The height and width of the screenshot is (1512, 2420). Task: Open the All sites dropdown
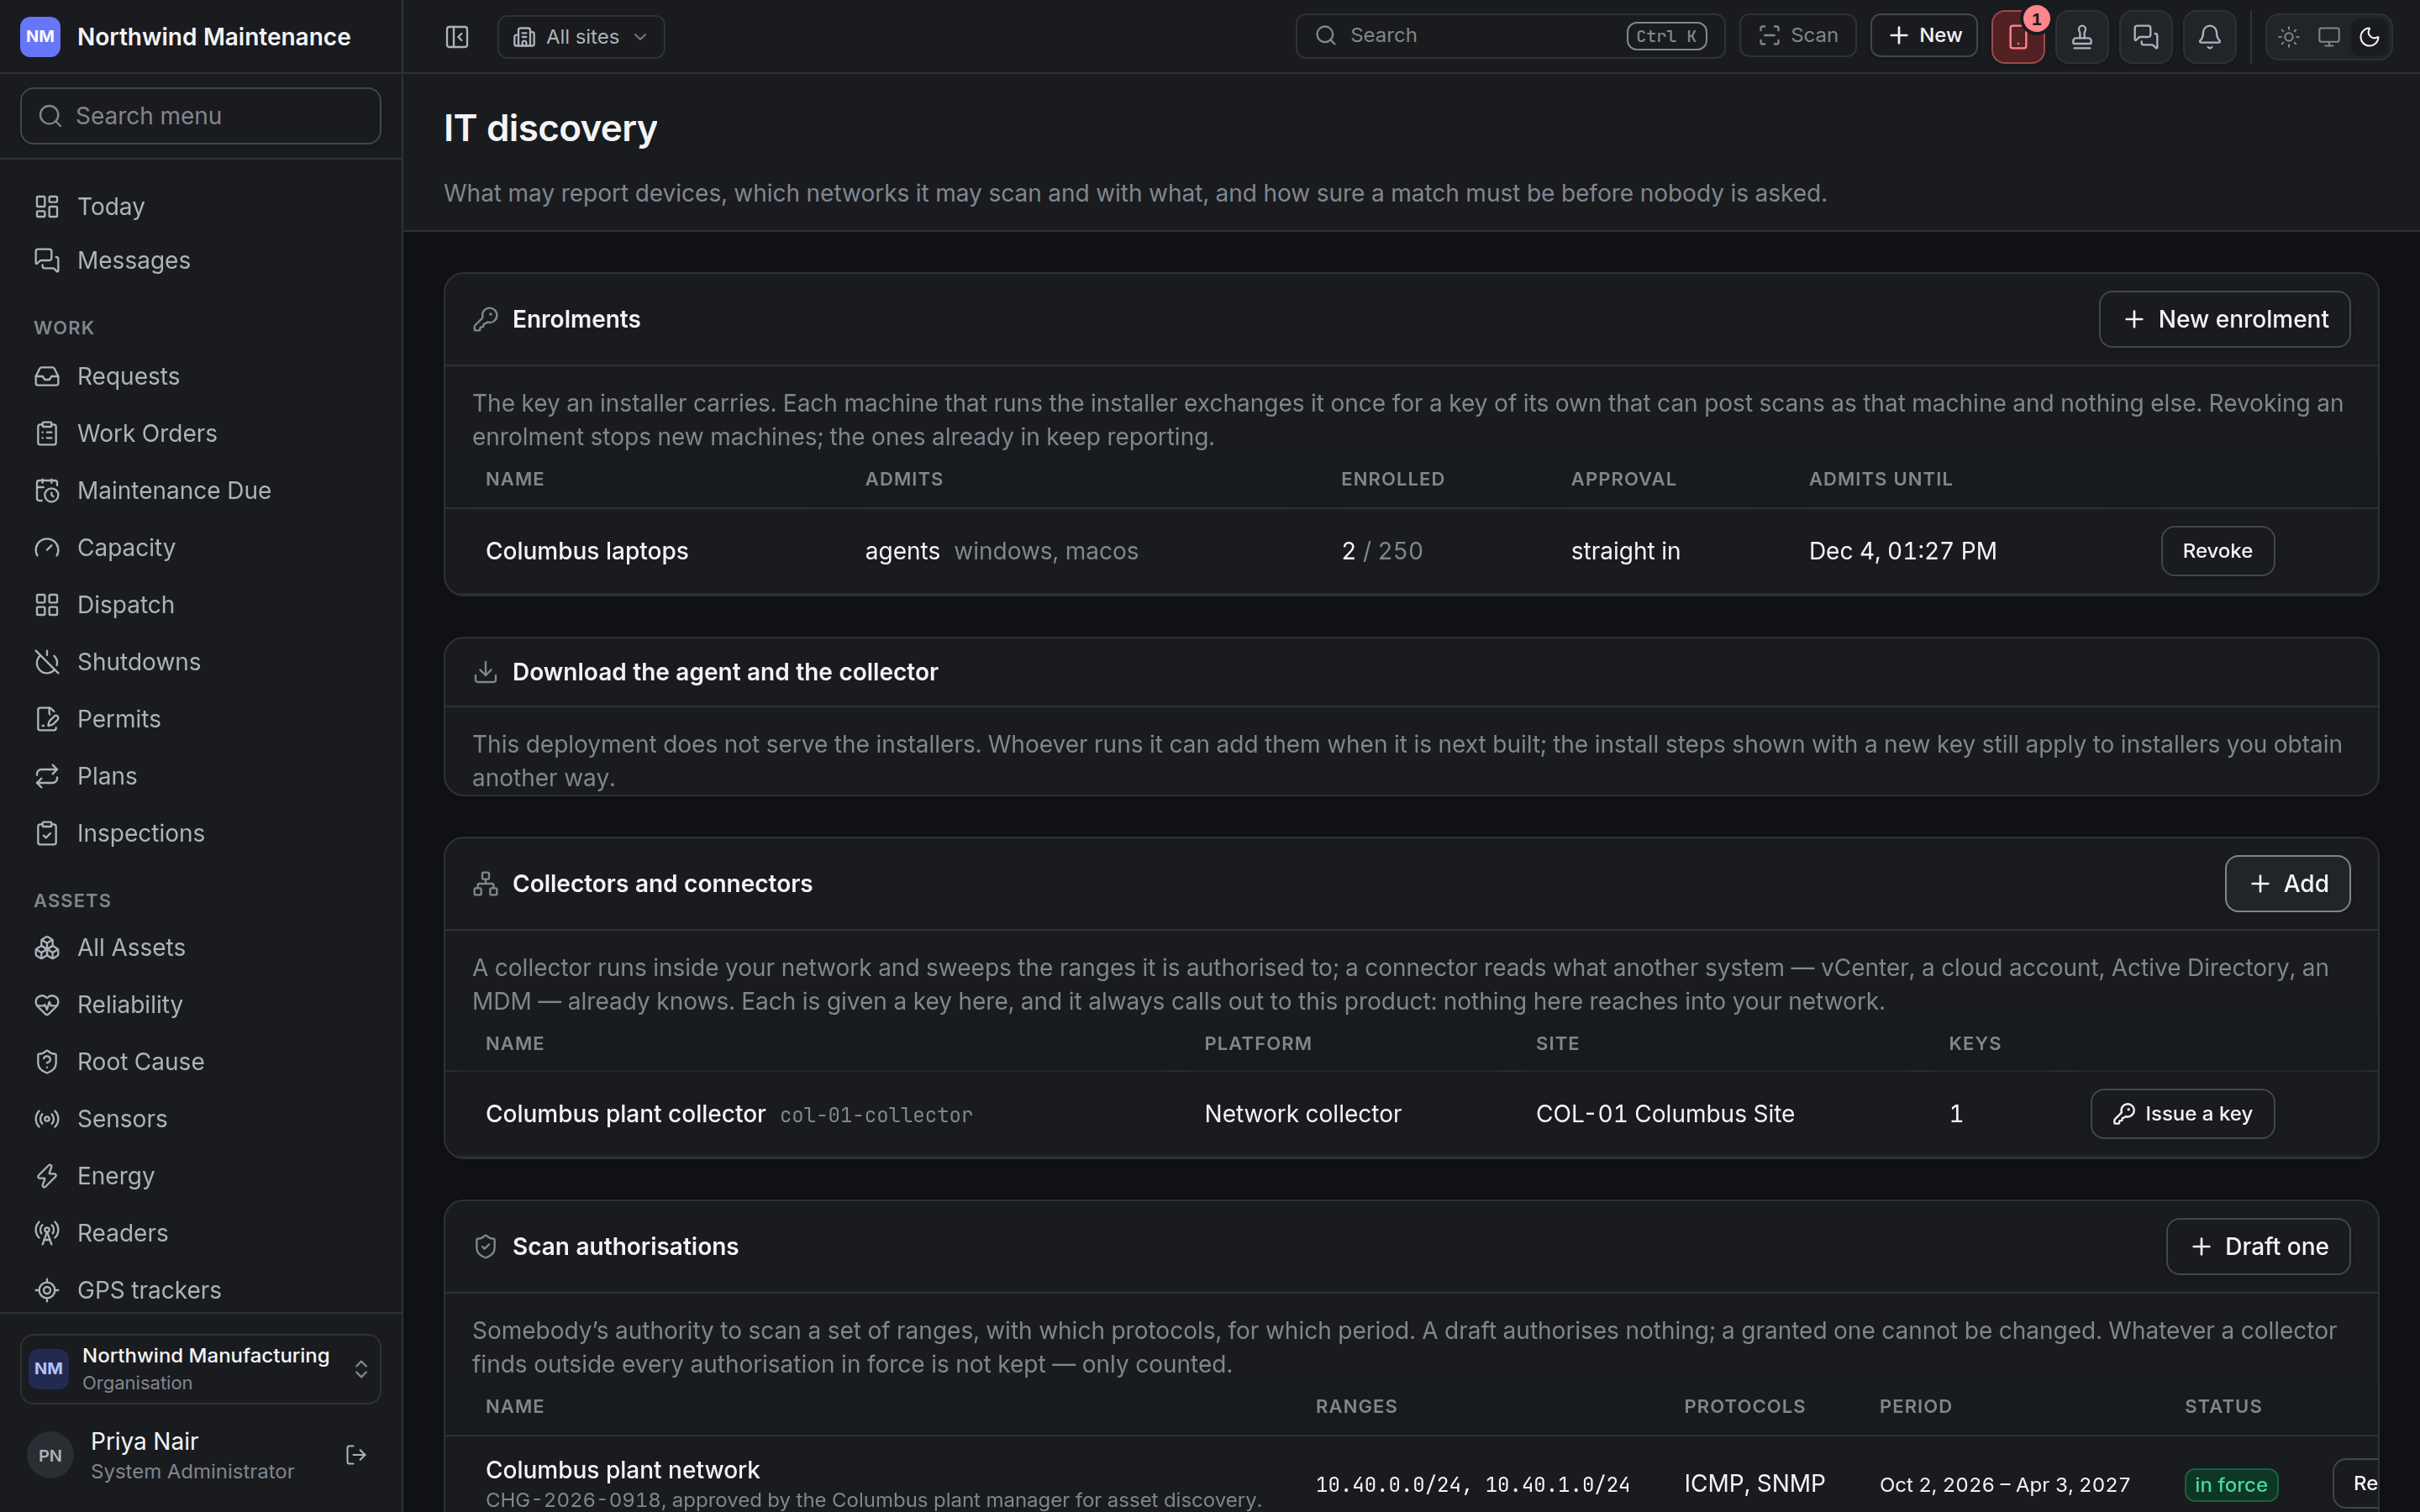coord(581,37)
